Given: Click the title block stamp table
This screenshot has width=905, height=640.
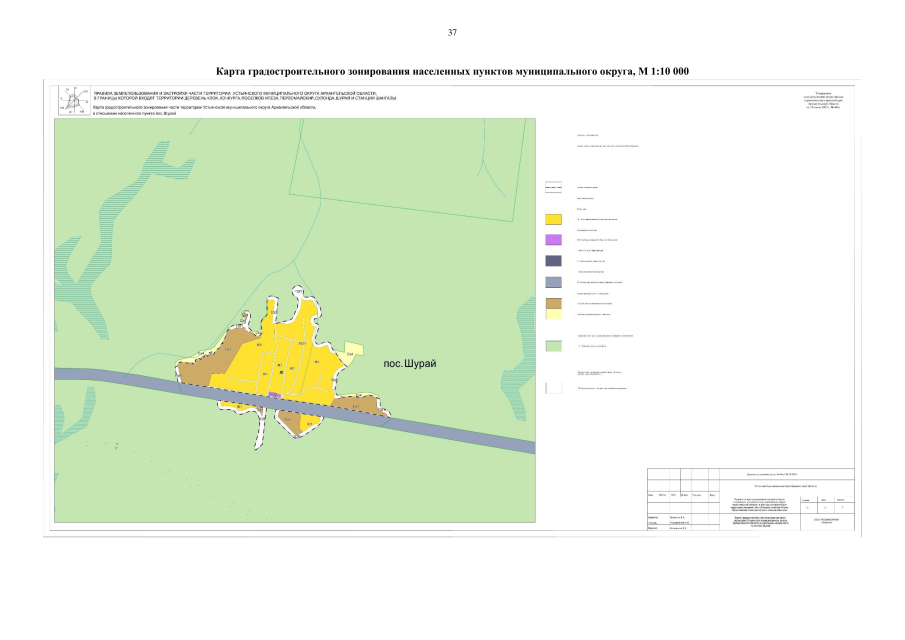Looking at the screenshot, I should [x=750, y=499].
